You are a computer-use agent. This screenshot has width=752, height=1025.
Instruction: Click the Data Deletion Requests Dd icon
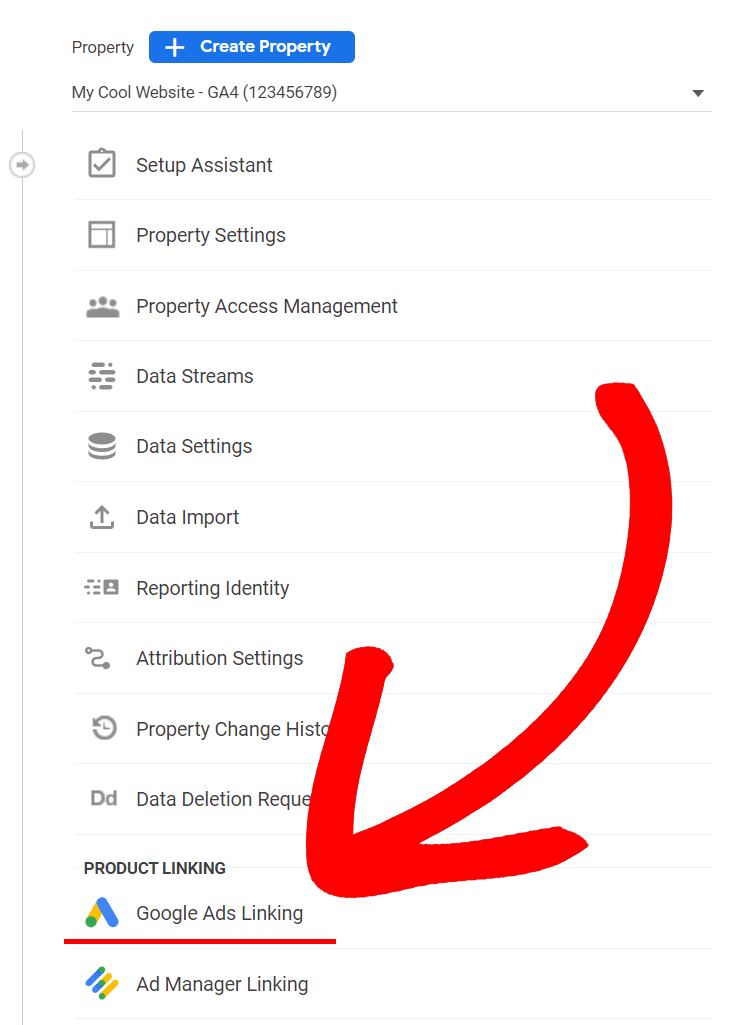click(x=101, y=799)
